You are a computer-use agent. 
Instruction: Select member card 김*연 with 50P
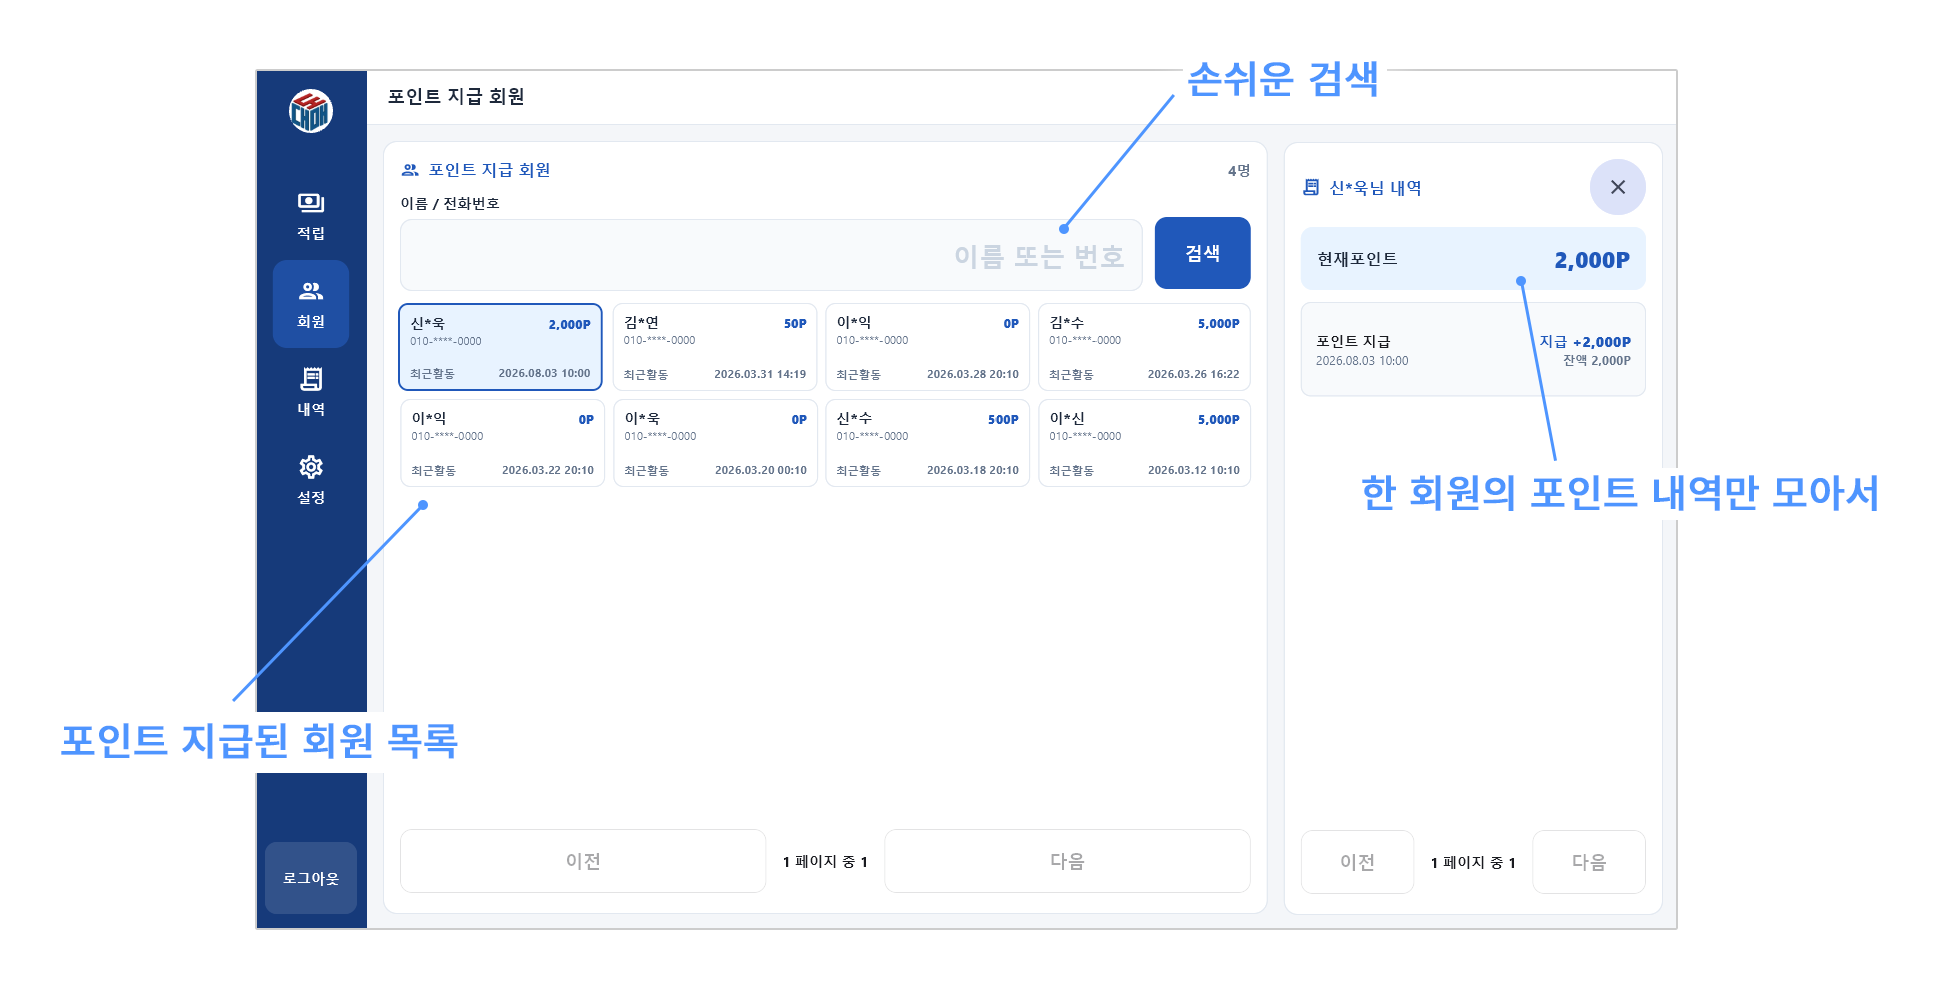point(715,347)
